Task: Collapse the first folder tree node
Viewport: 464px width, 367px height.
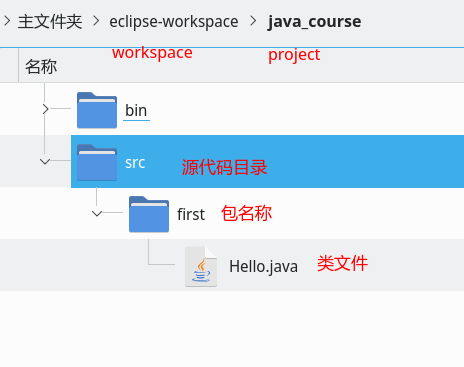Action: coord(97,214)
